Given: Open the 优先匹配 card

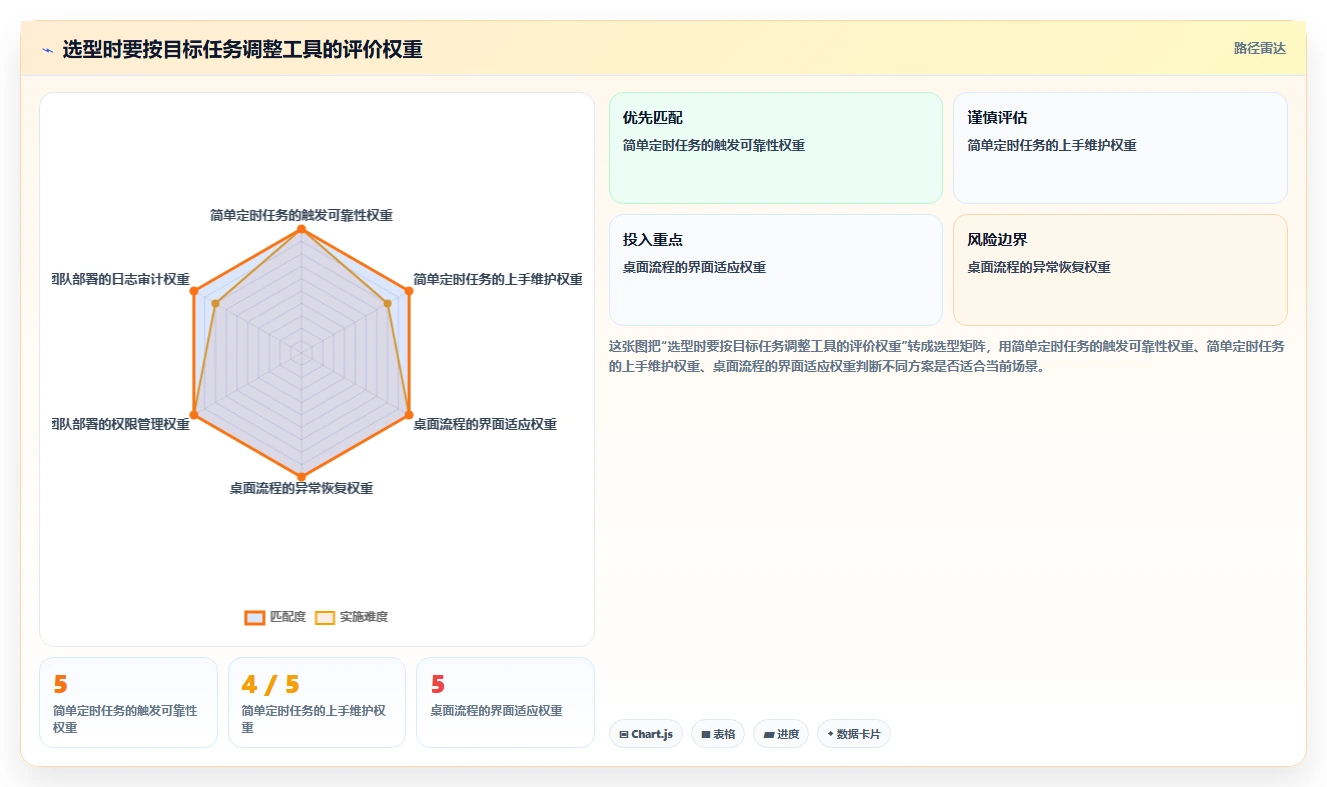Looking at the screenshot, I should point(775,148).
